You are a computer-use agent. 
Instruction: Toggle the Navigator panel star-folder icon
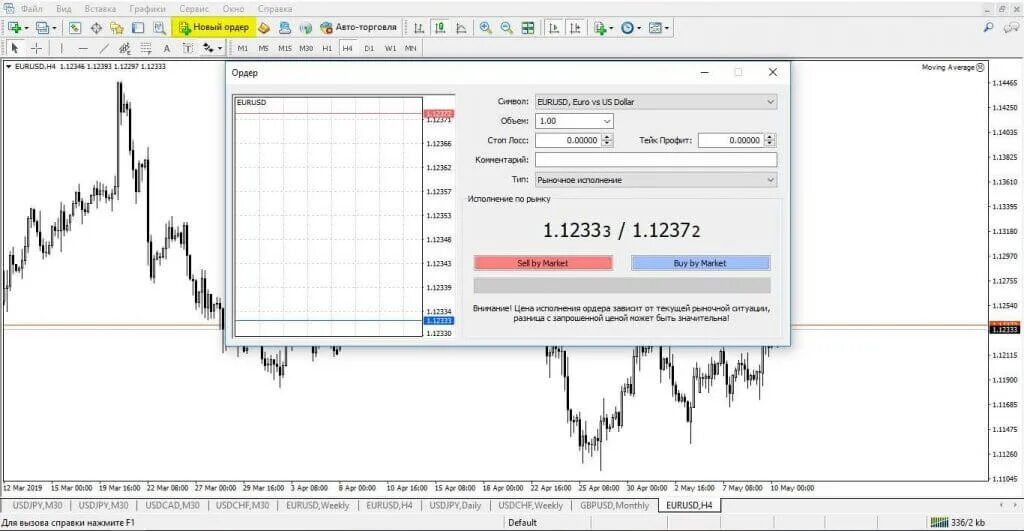point(117,27)
